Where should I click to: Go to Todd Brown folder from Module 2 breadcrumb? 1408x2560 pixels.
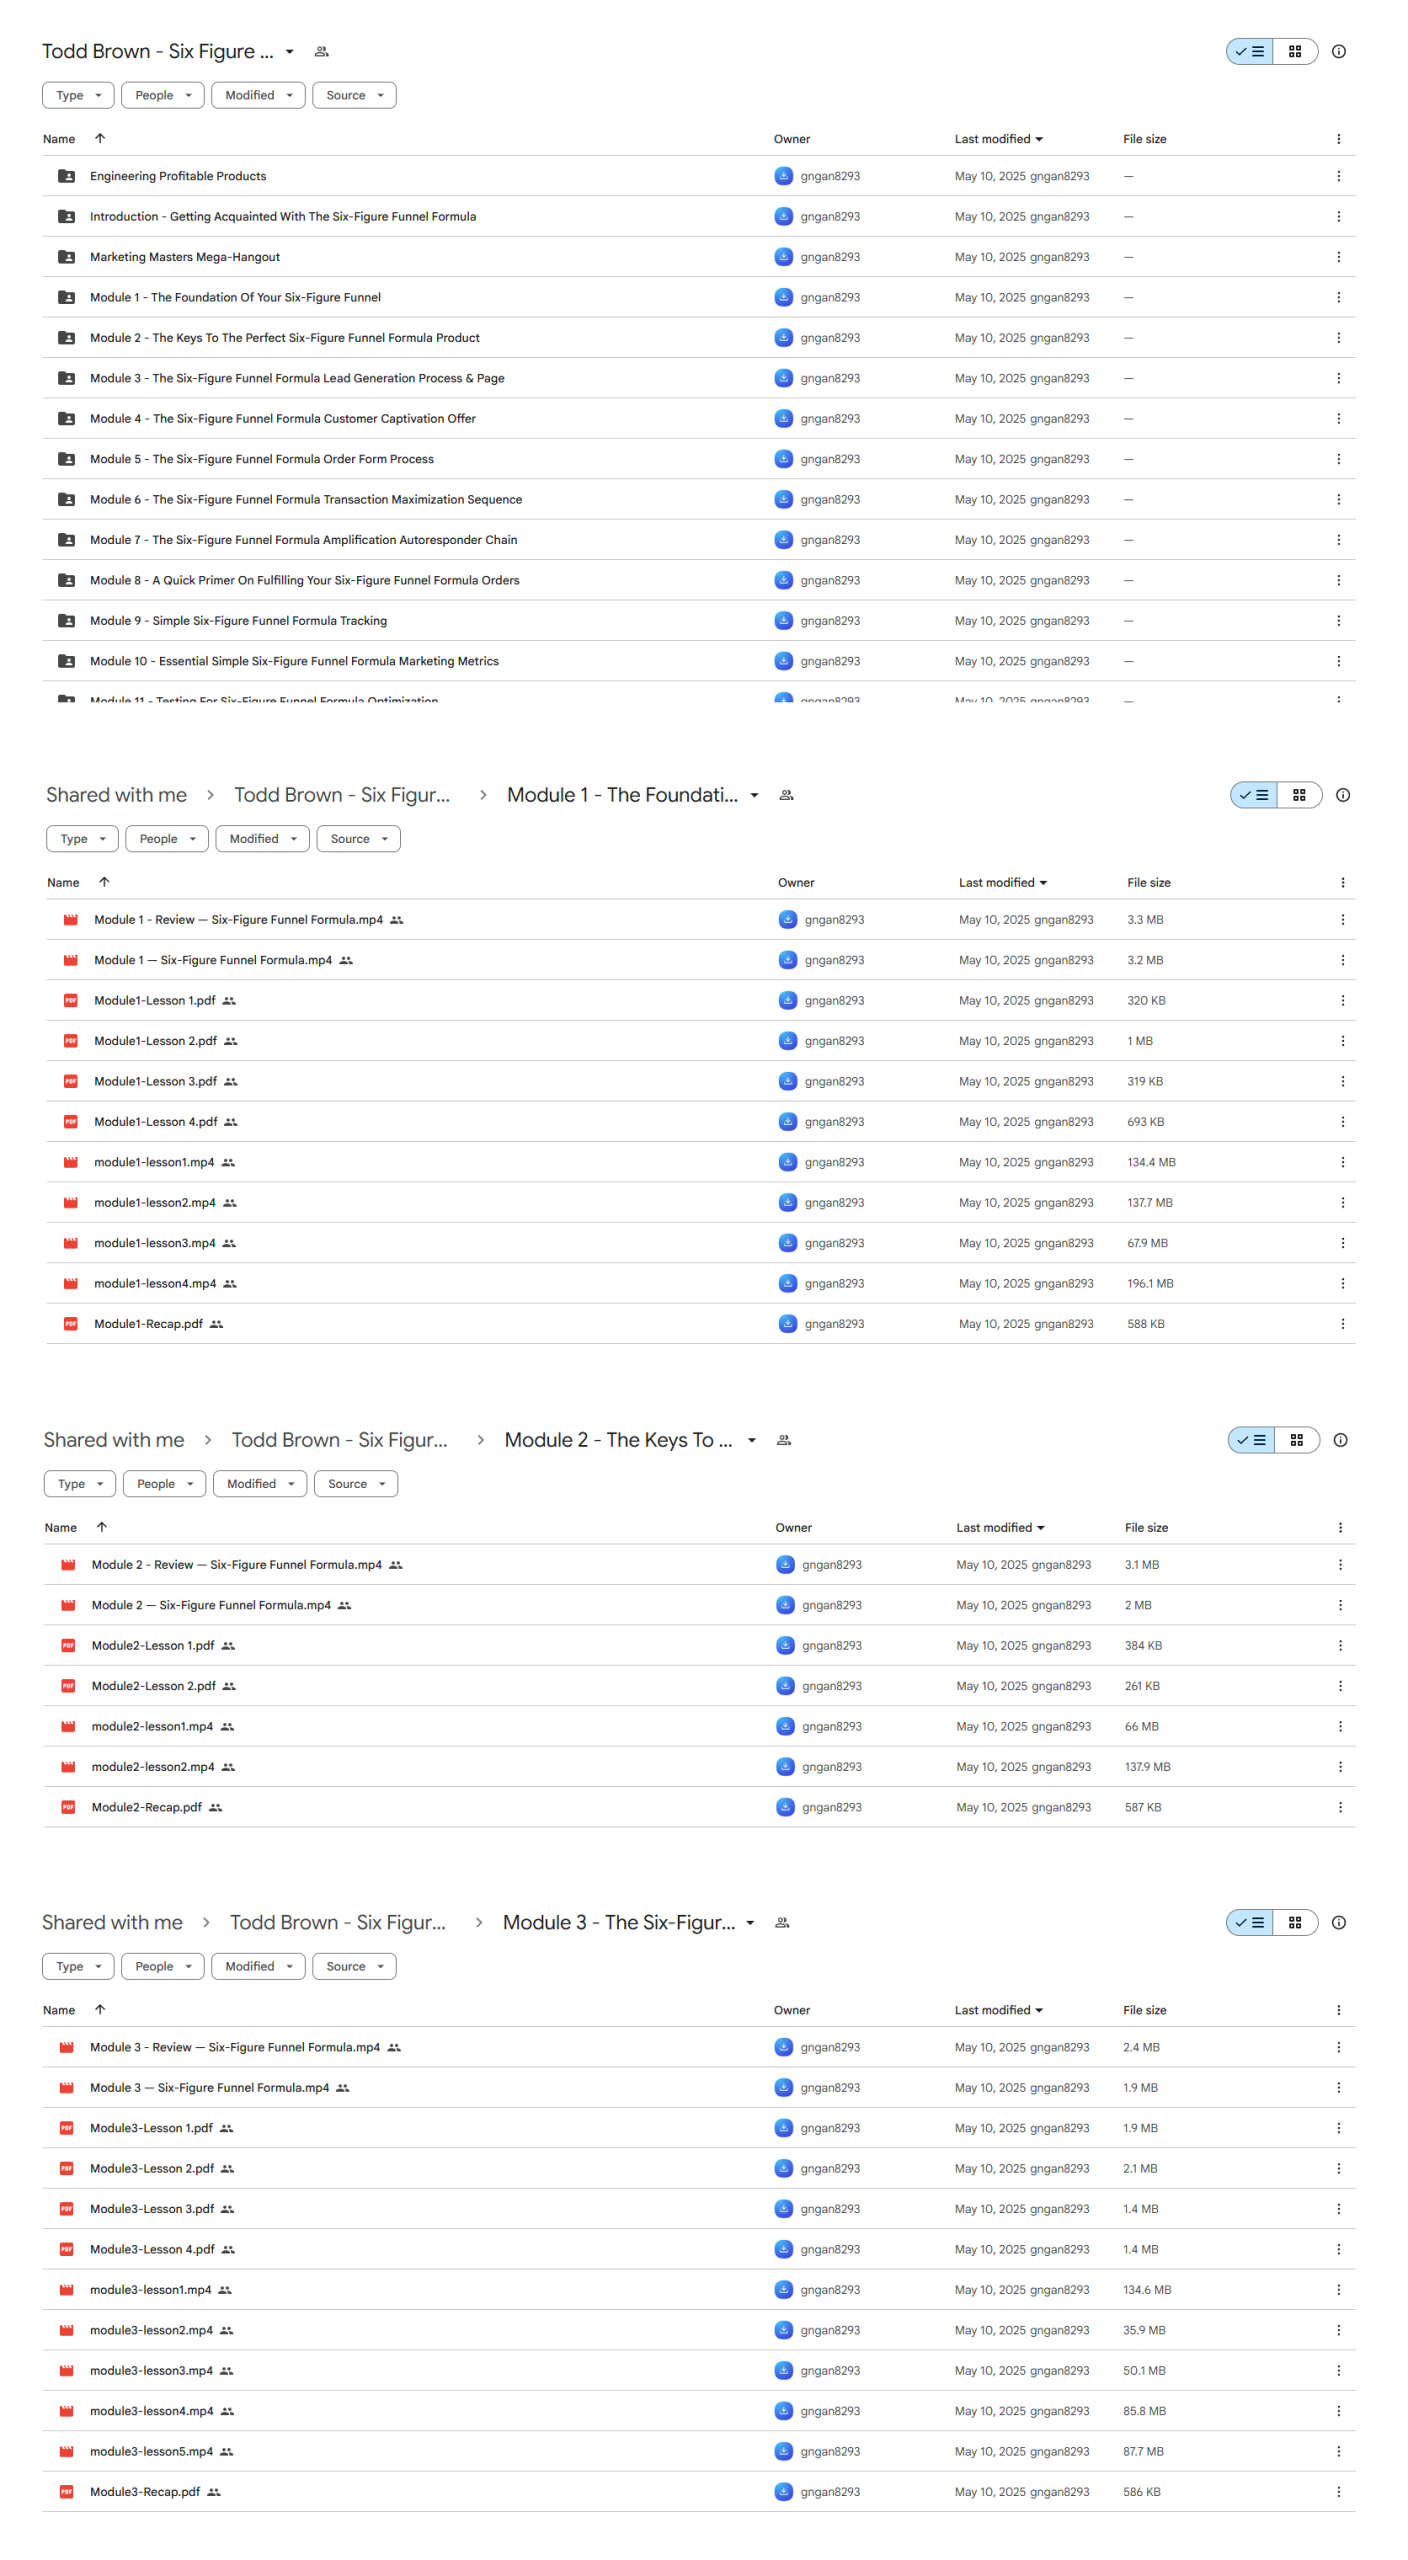pyautogui.click(x=339, y=1440)
